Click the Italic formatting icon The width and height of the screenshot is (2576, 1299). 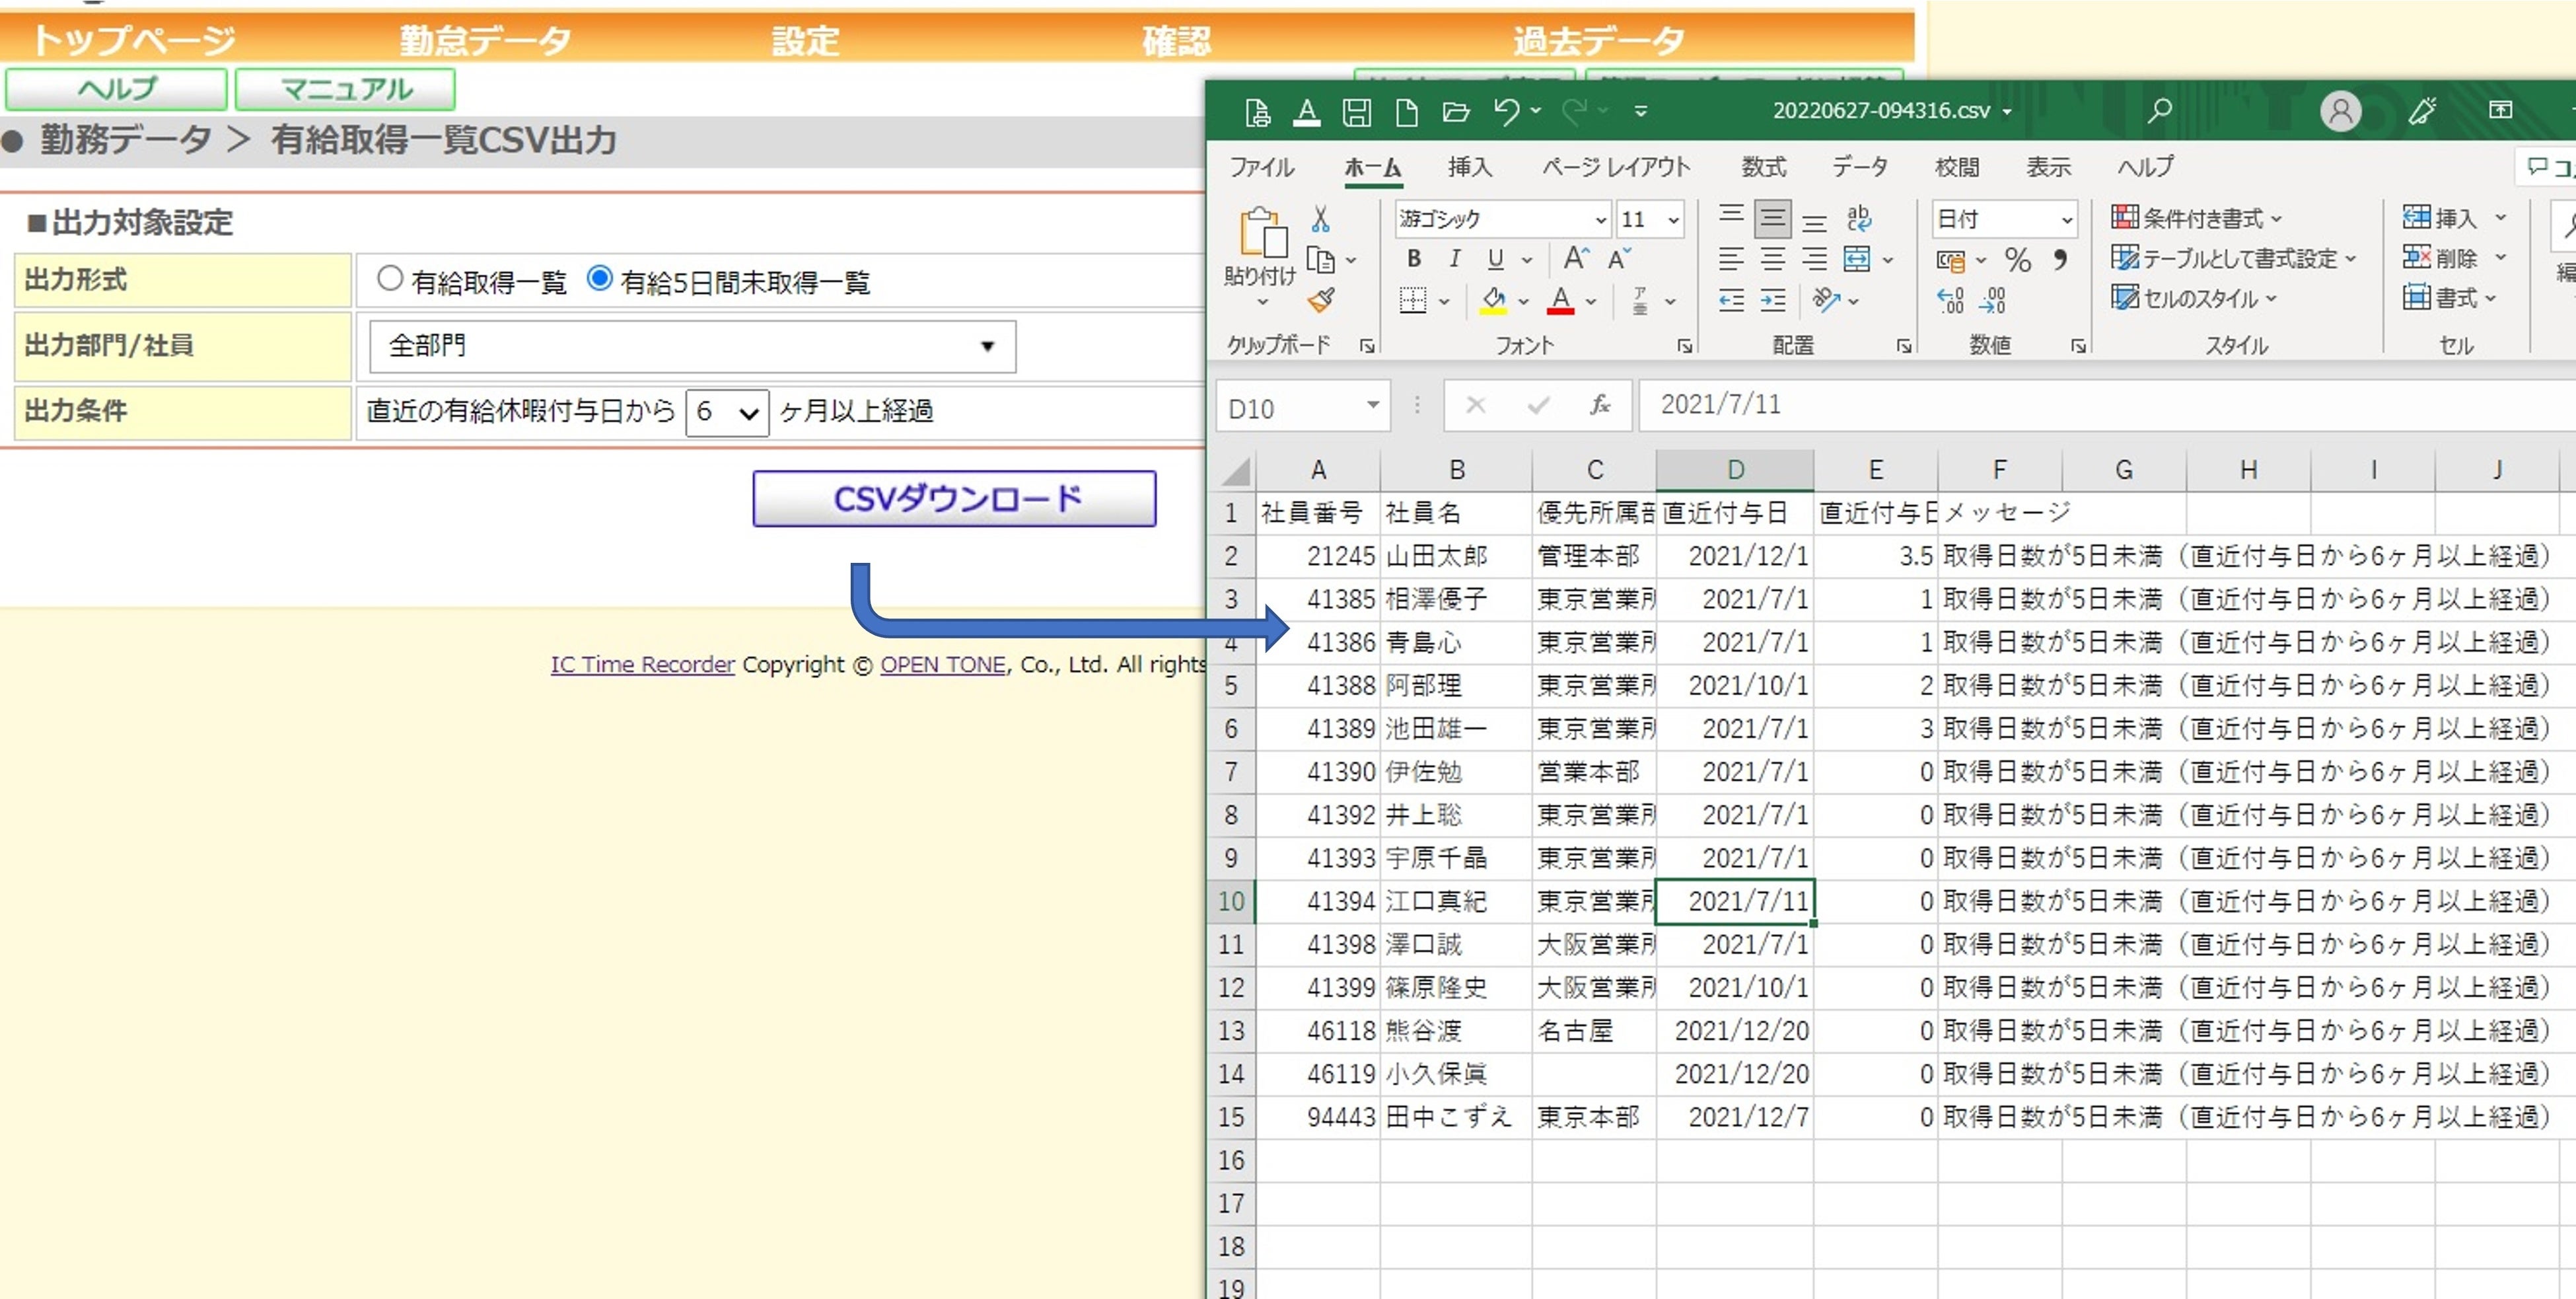[x=1454, y=259]
